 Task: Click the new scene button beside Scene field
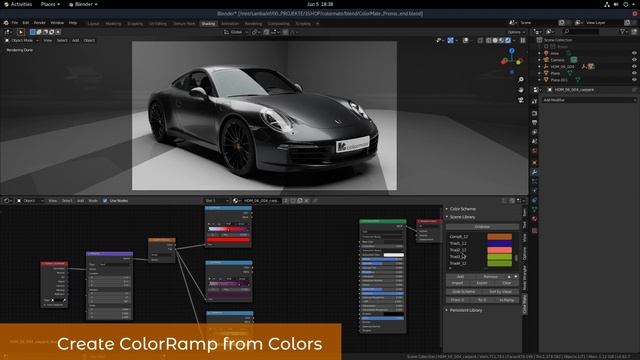[x=562, y=23]
